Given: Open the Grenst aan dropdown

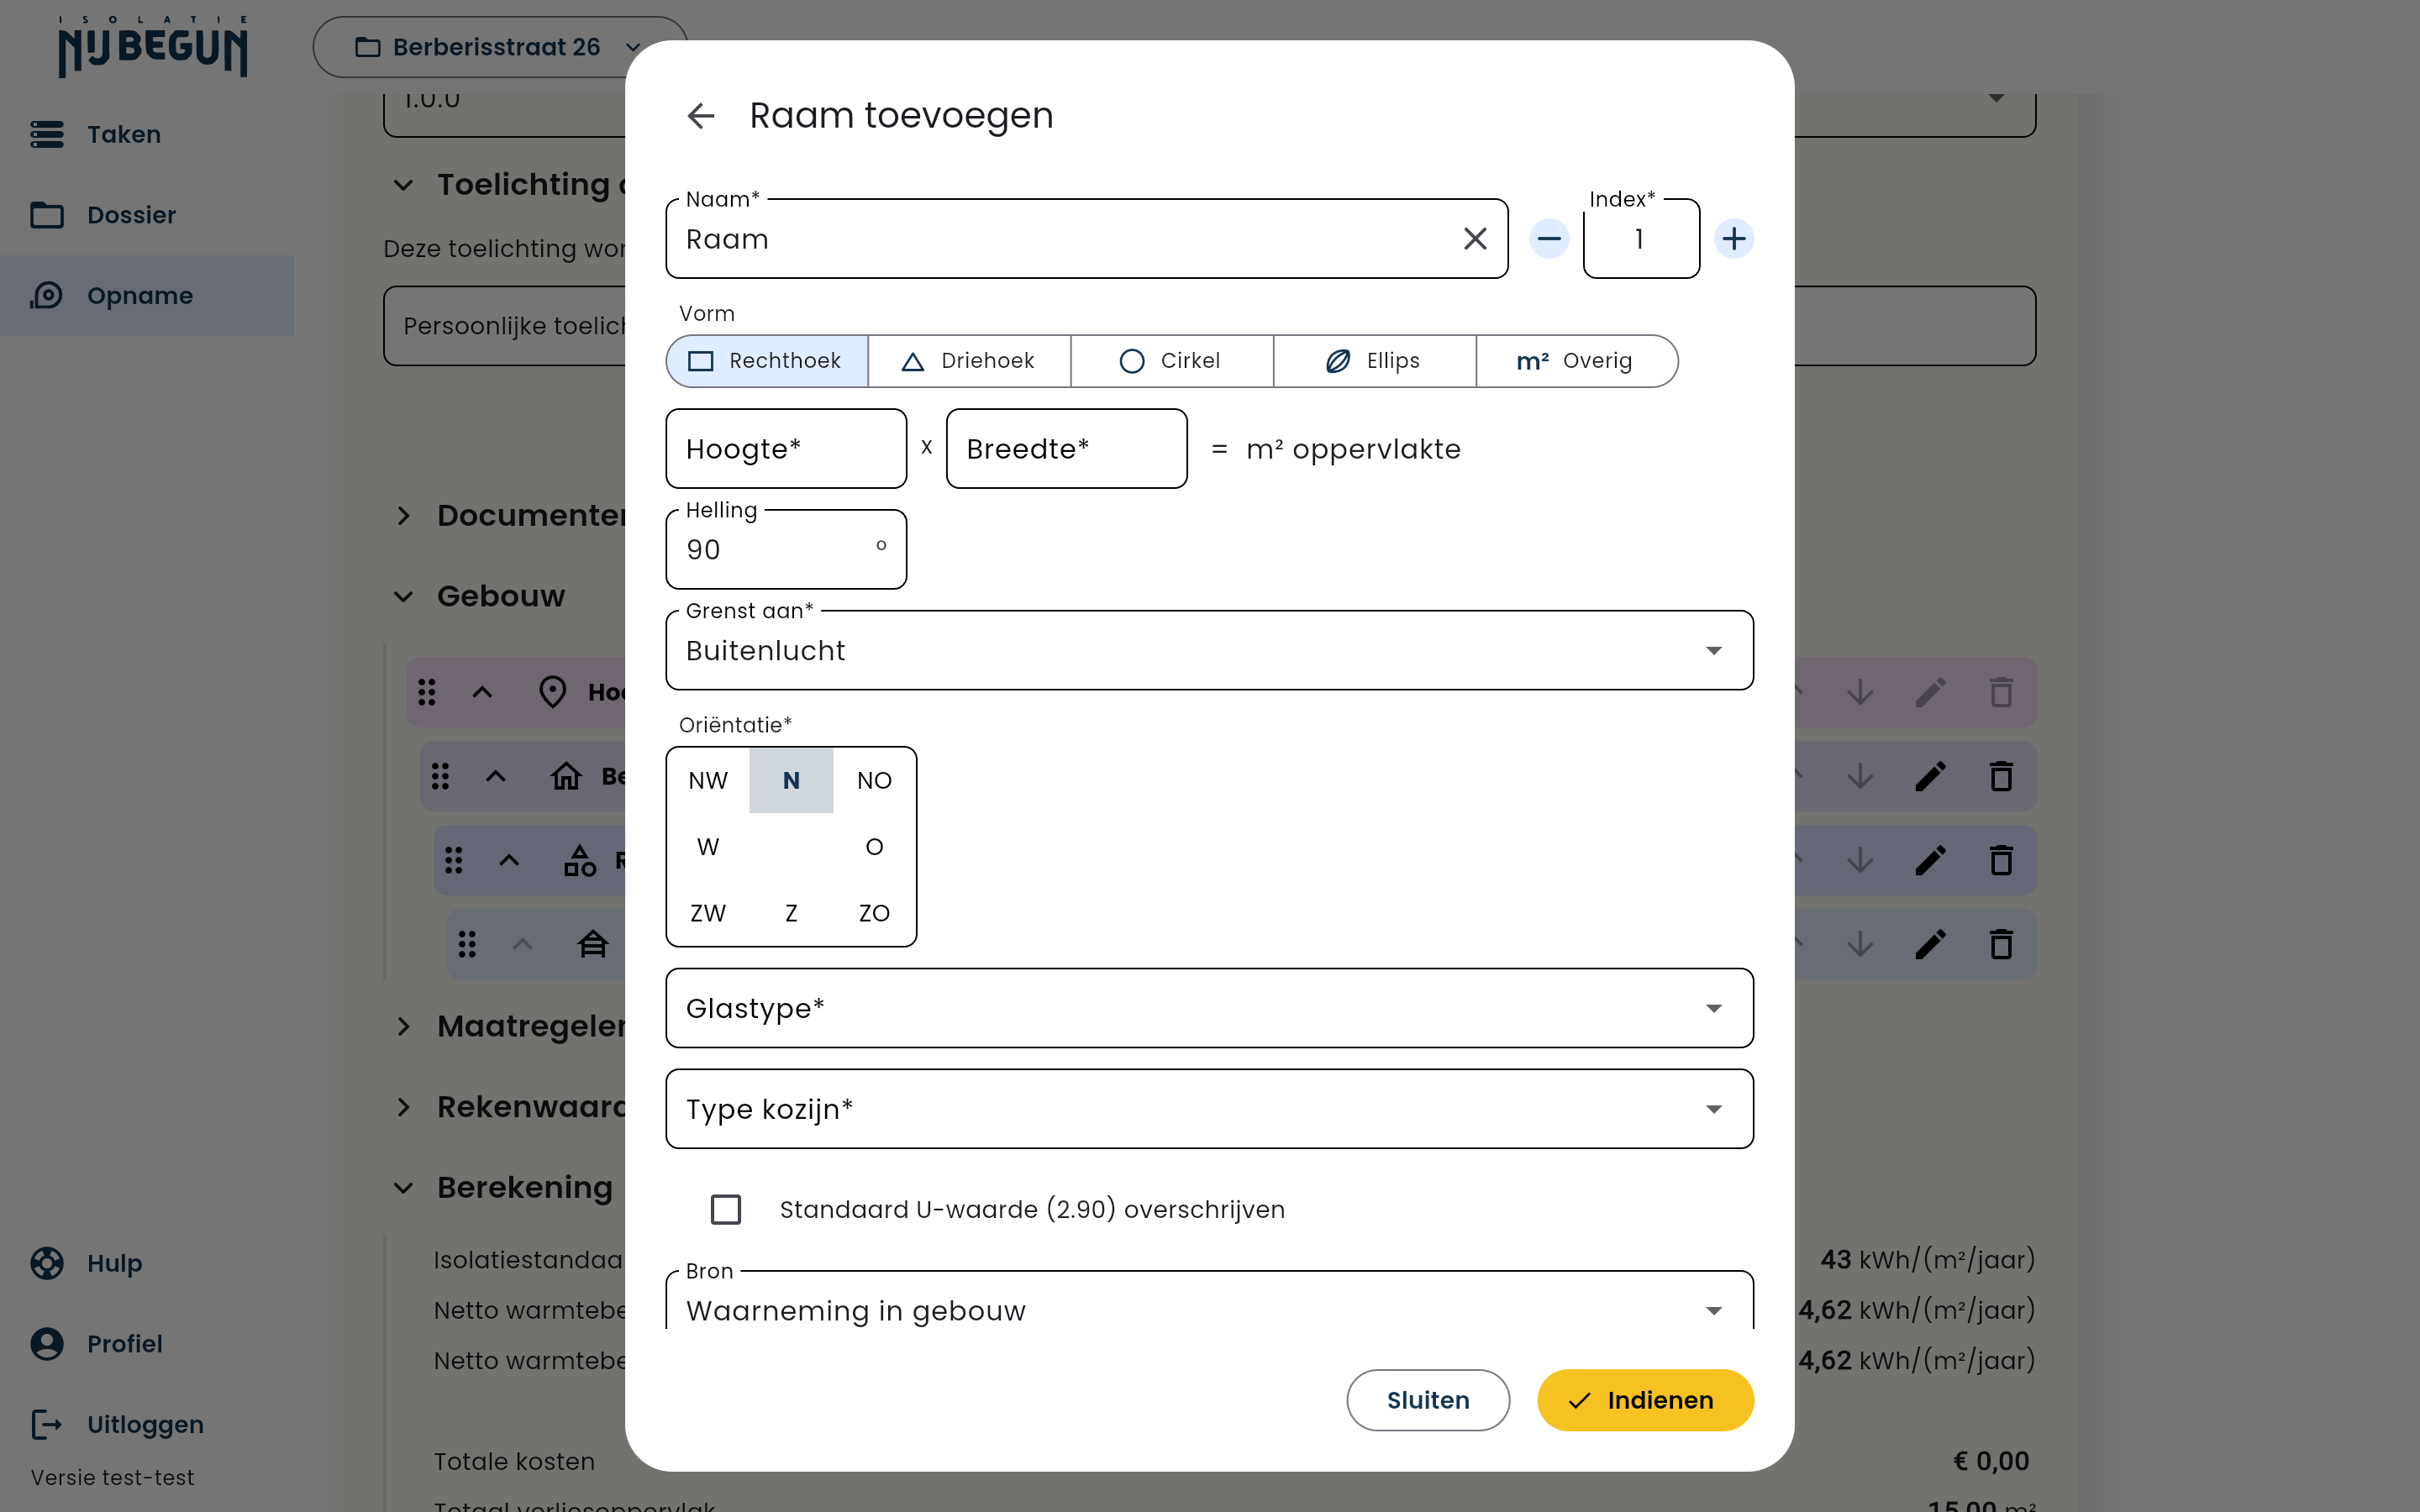Looking at the screenshot, I should [x=1209, y=650].
